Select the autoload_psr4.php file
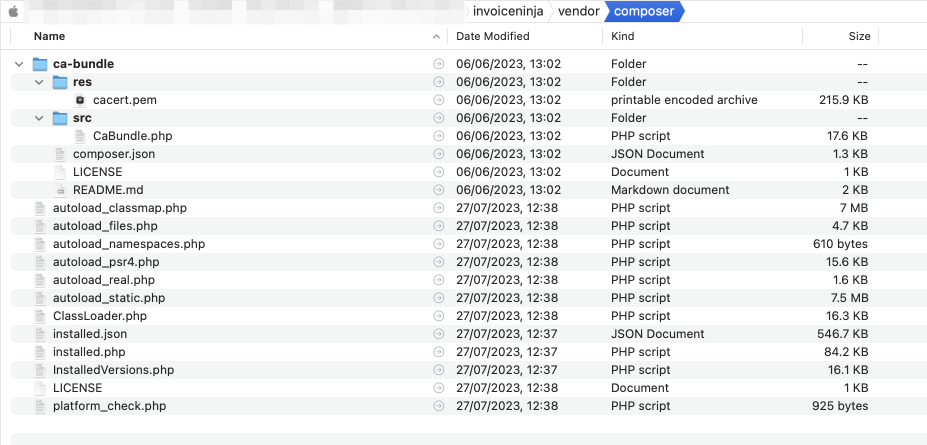Image resolution: width=927 pixels, height=445 pixels. 106,262
